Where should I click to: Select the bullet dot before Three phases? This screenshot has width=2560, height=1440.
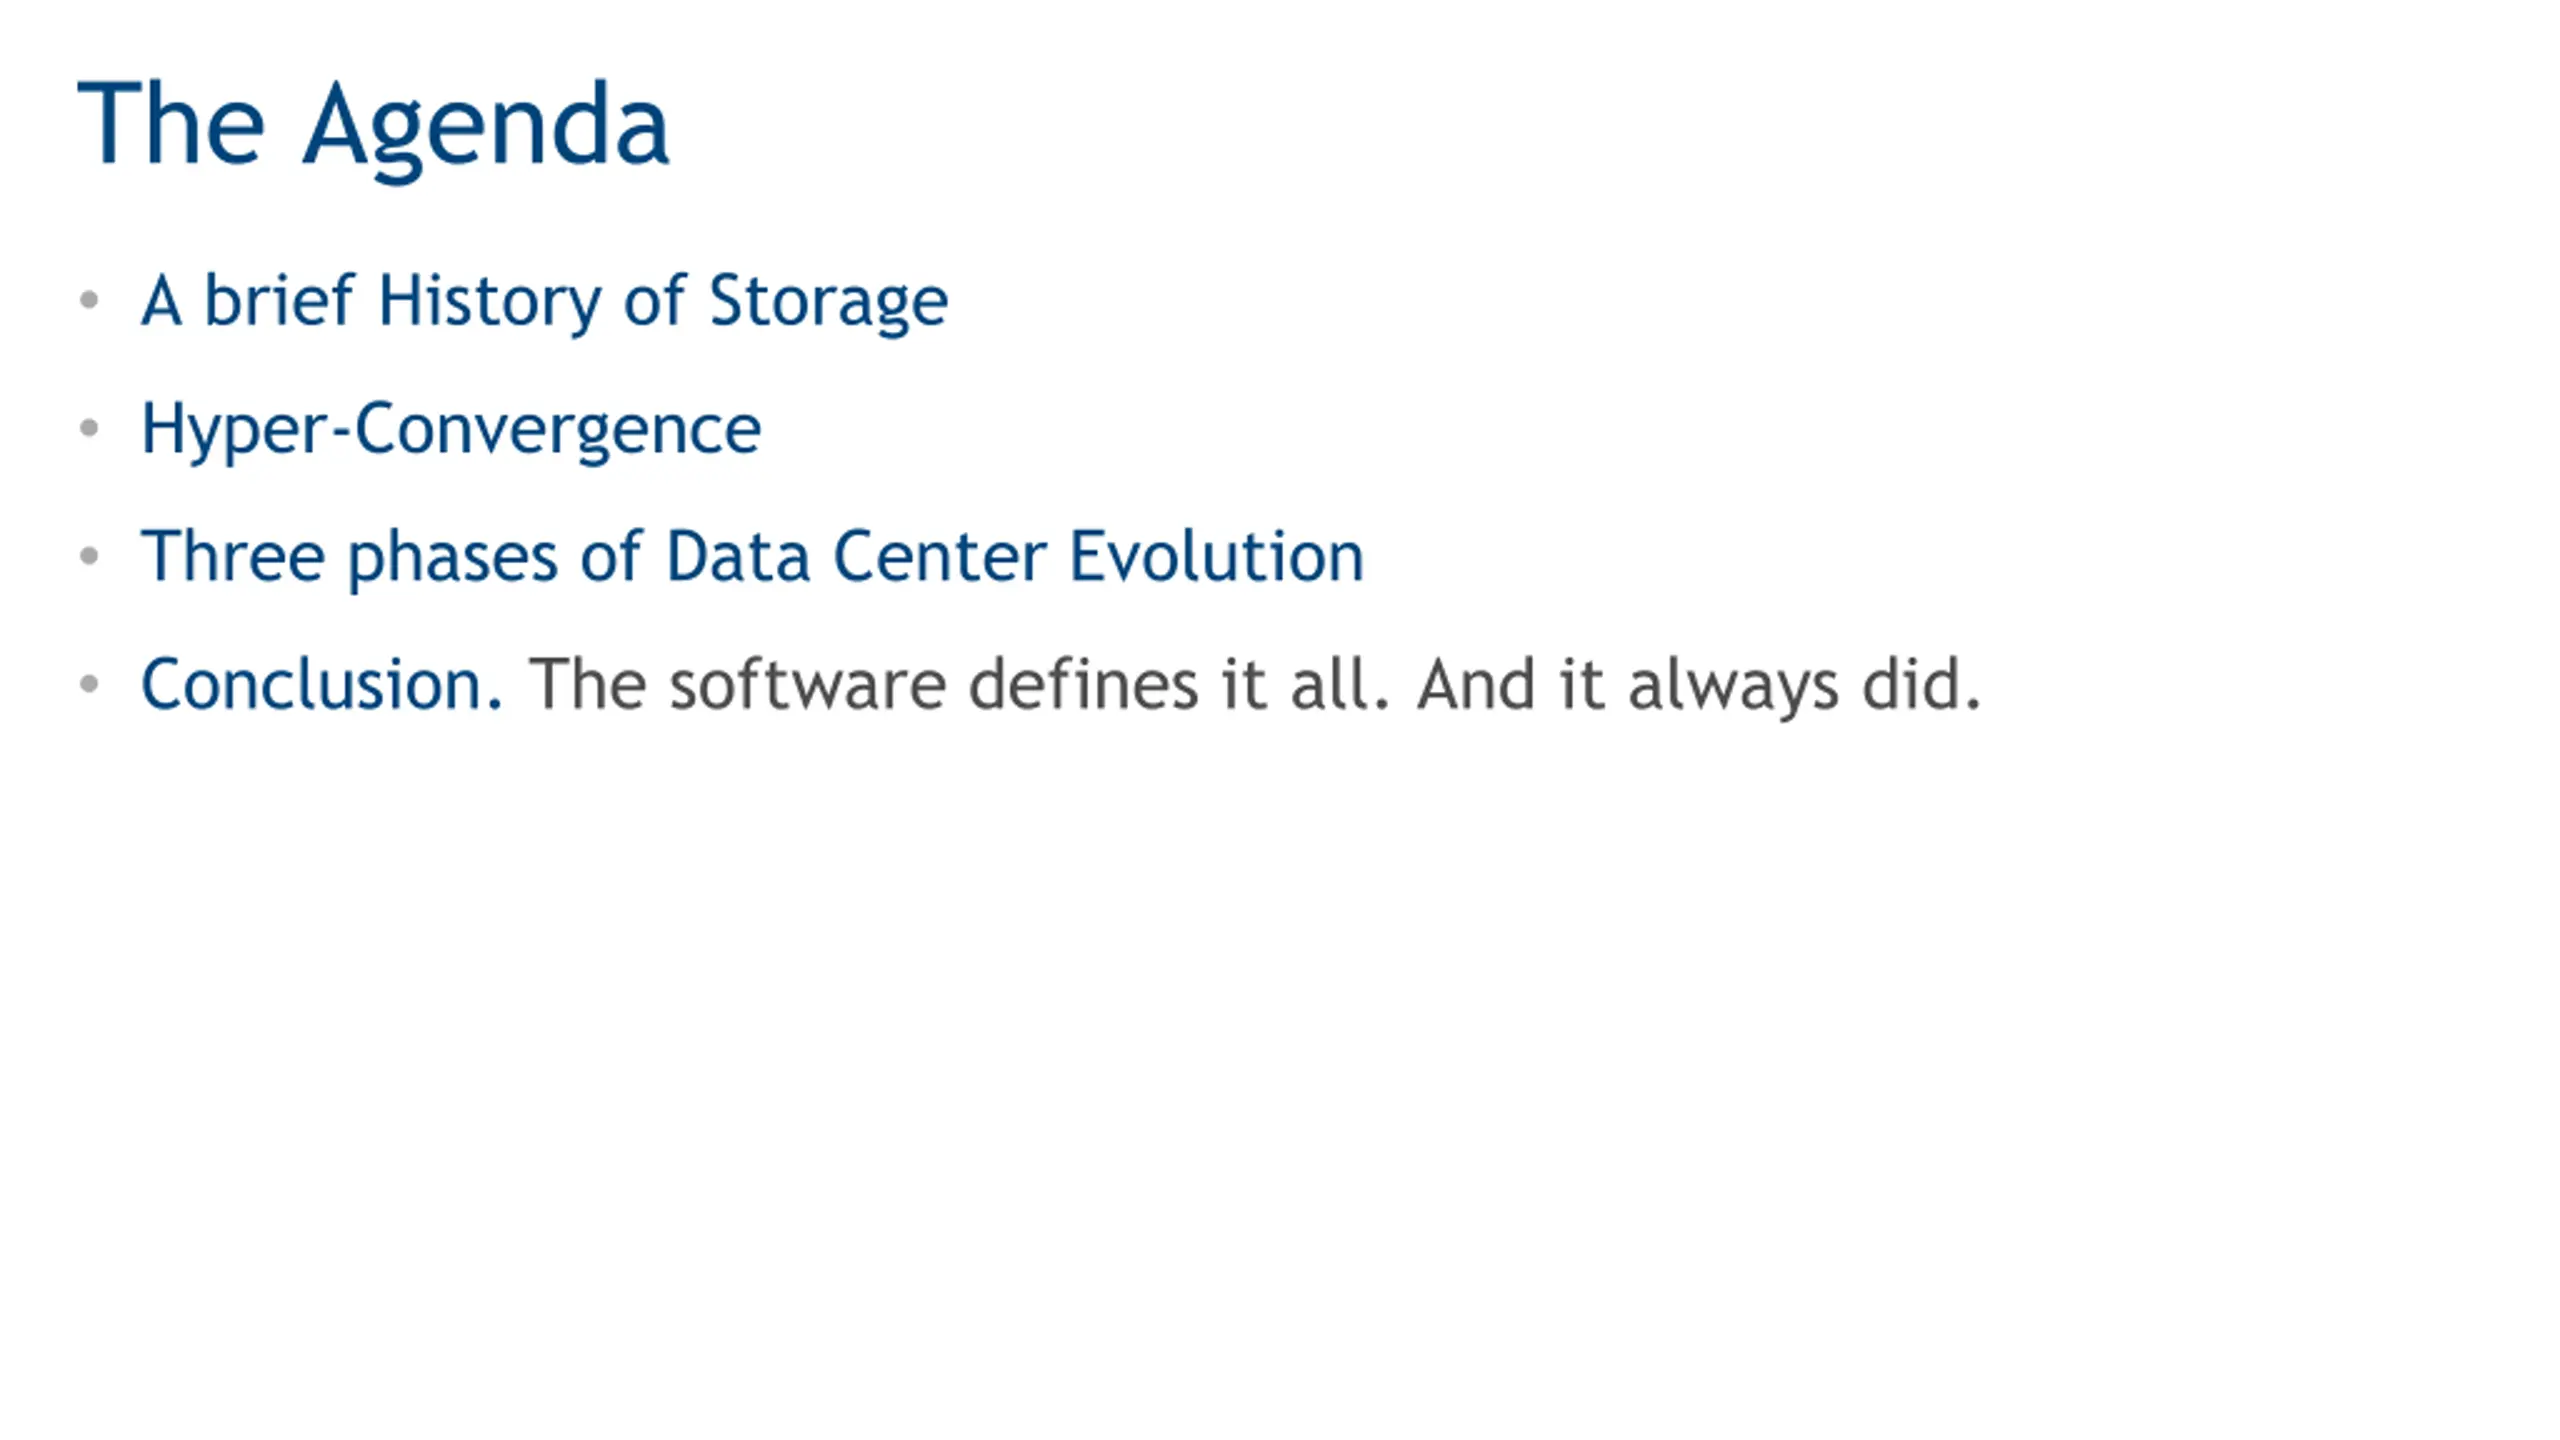89,556
